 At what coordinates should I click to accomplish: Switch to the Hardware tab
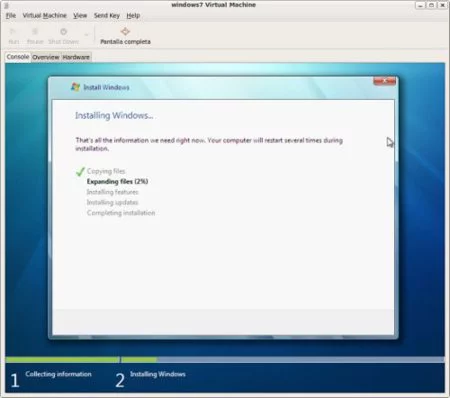click(x=76, y=57)
